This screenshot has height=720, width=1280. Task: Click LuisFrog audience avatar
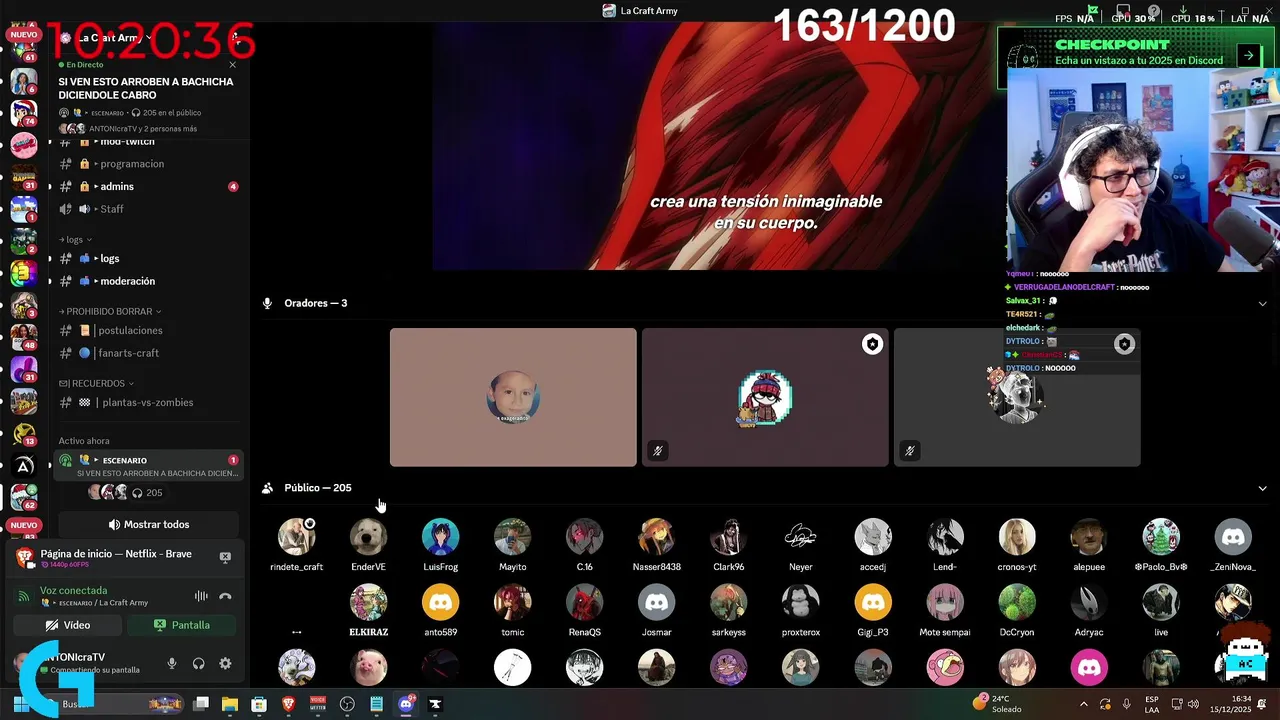(x=441, y=537)
